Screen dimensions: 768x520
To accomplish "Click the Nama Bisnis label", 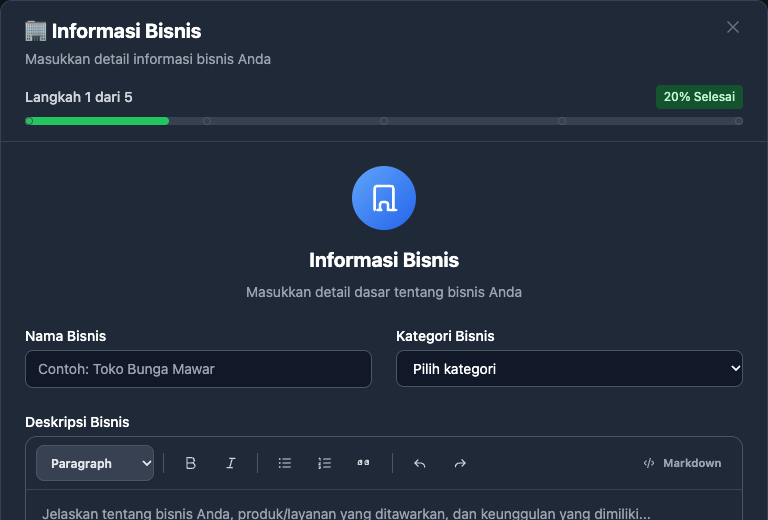I will 66,336.
